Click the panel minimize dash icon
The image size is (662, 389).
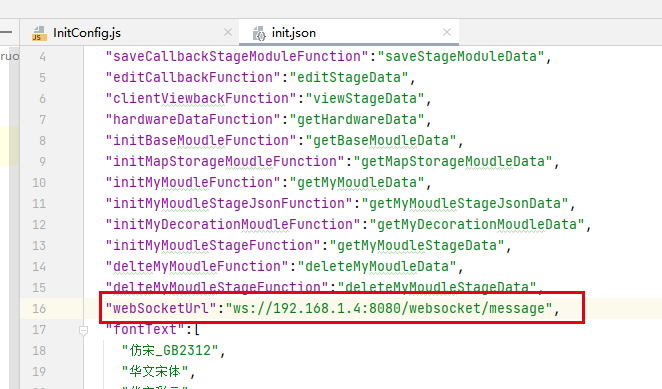(6, 32)
